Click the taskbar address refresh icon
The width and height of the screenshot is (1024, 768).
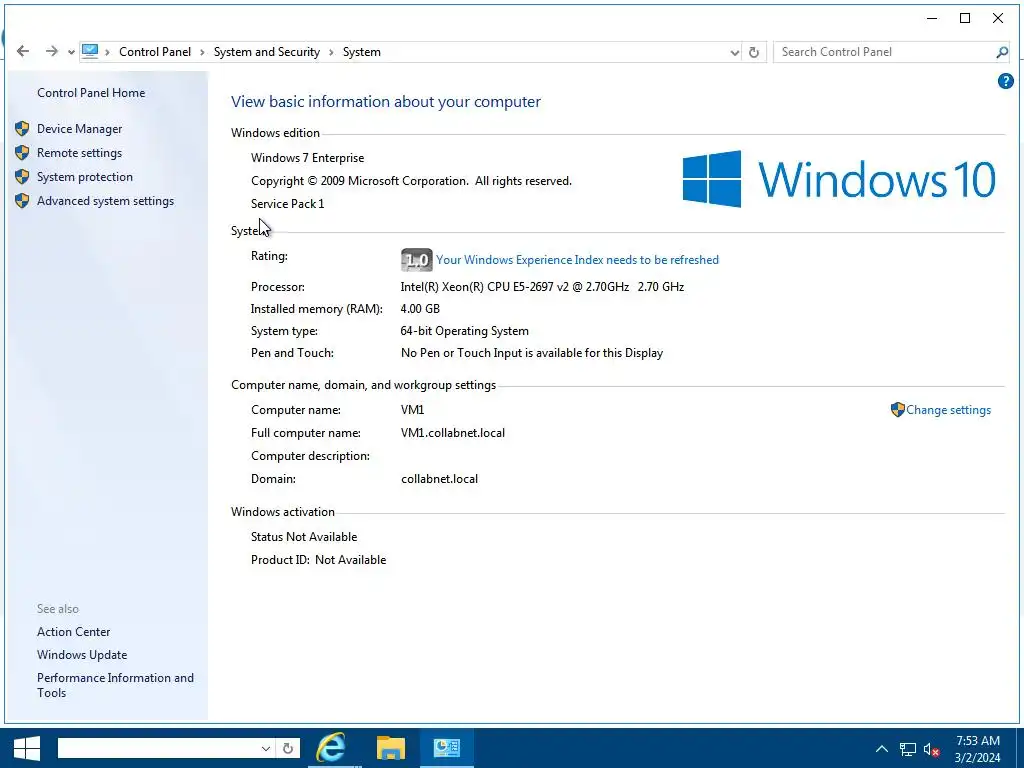[287, 748]
